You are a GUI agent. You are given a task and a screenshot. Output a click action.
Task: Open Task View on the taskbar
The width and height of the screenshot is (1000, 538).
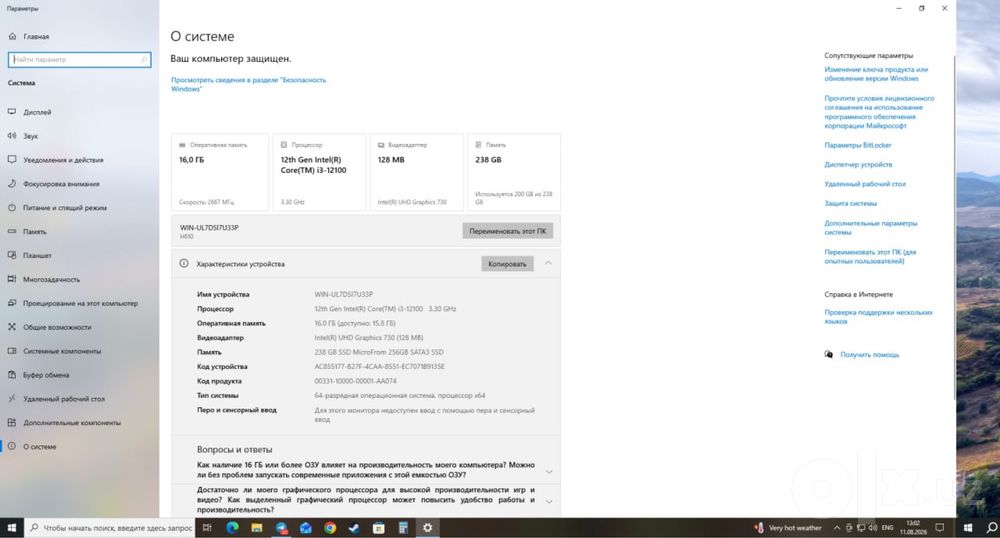[207, 528]
